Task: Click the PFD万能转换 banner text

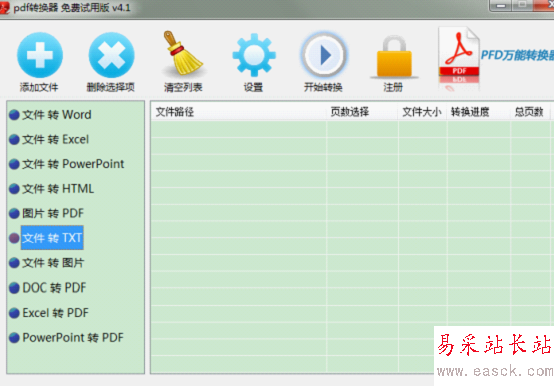Action: click(517, 55)
